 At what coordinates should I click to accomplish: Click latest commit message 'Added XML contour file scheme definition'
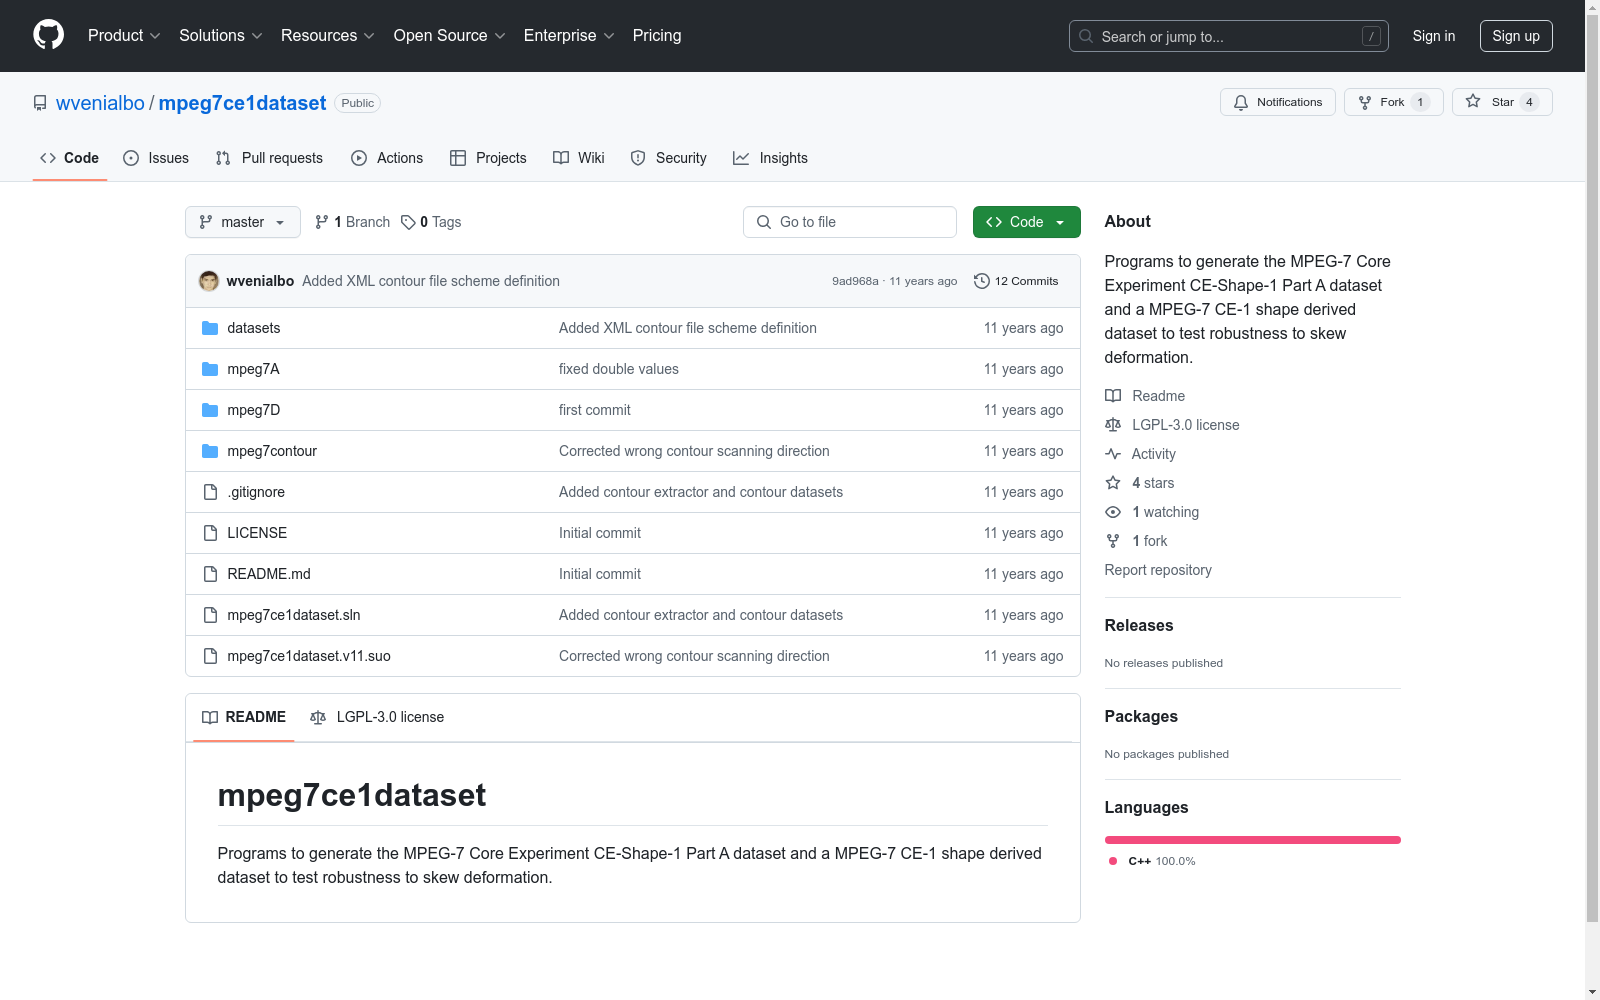431,281
